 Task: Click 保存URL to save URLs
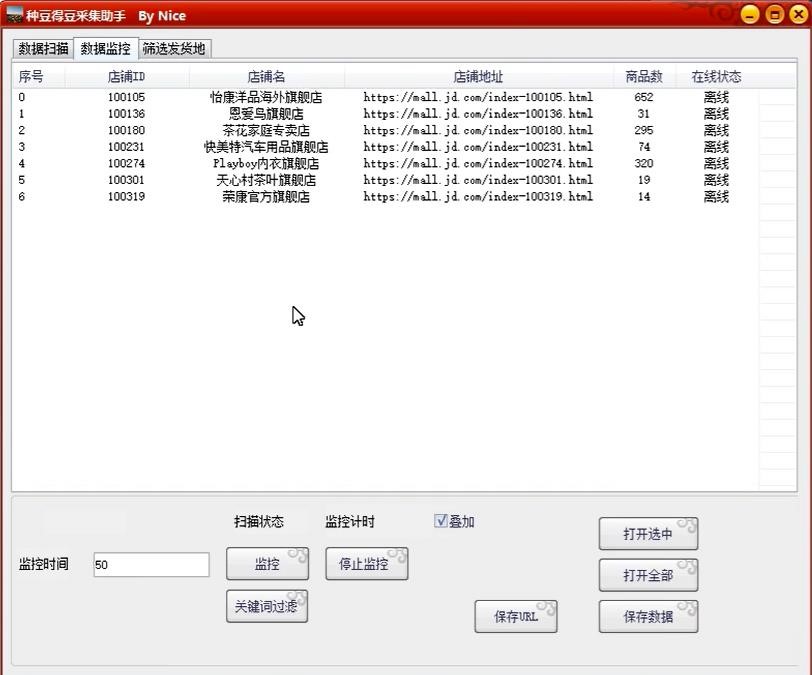[x=515, y=616]
